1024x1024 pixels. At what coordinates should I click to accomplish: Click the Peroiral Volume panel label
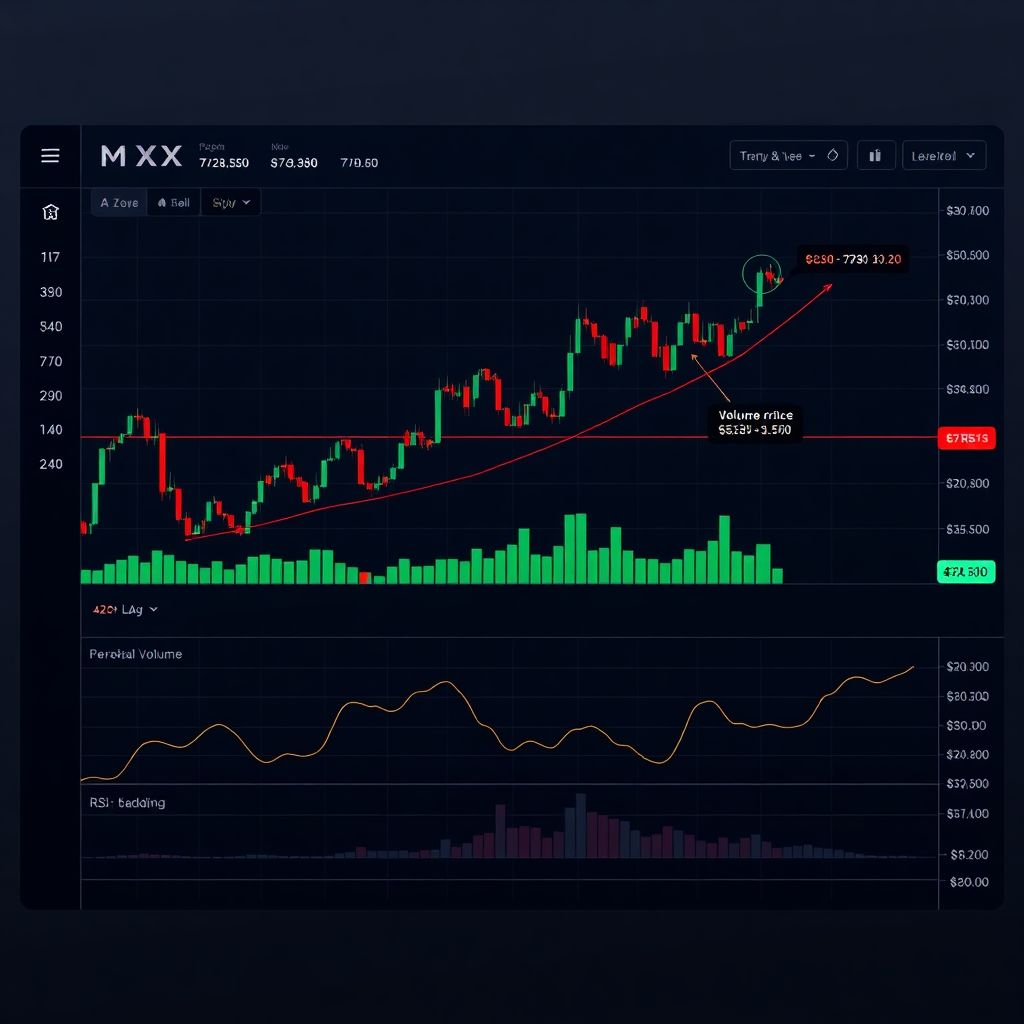135,653
